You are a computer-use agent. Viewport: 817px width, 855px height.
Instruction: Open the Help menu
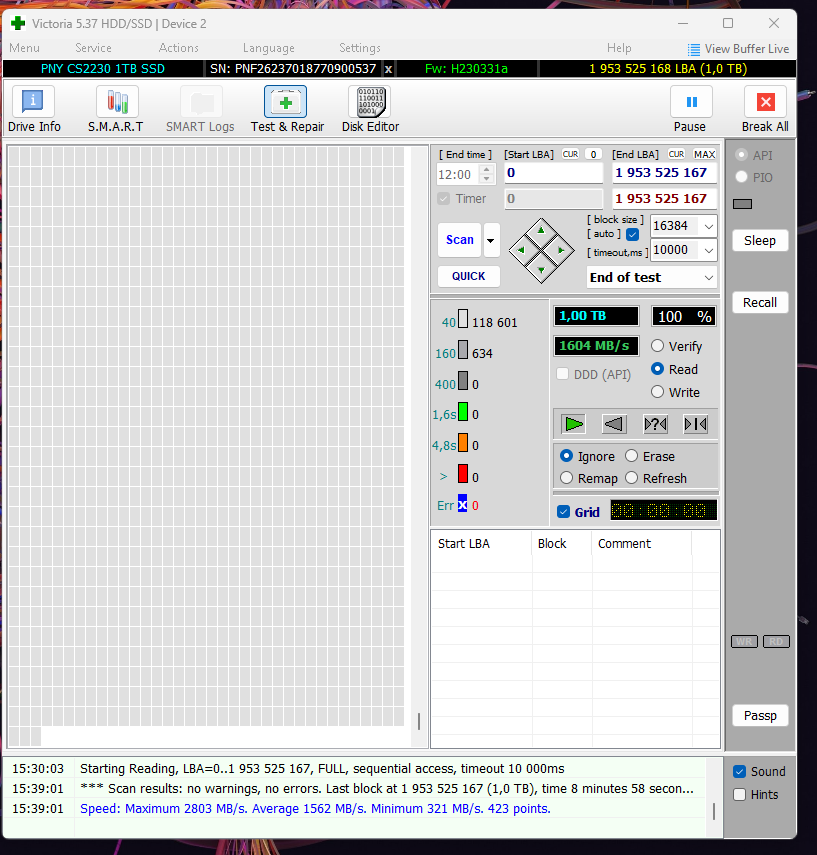pos(619,48)
